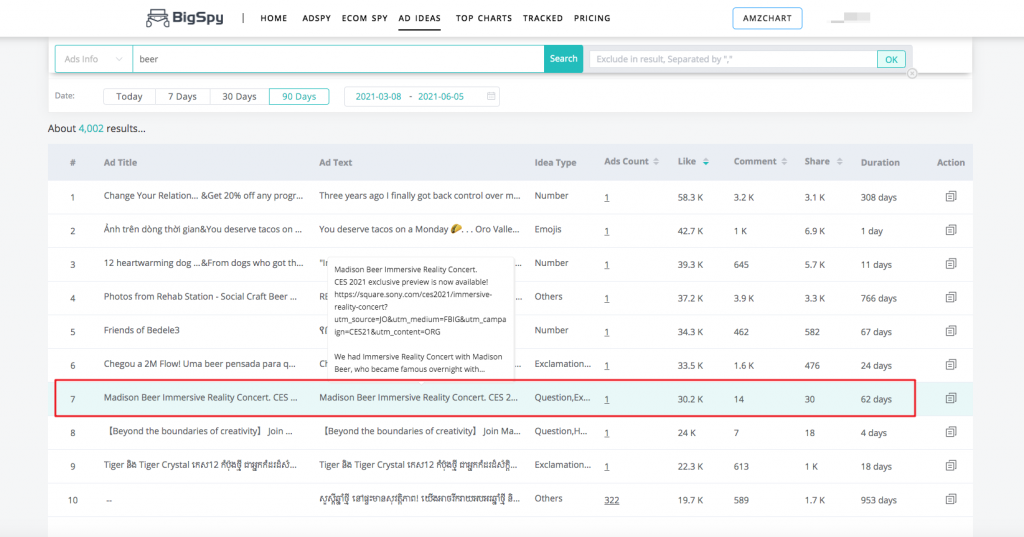
Task: Click the Duration column header
Action: pos(880,163)
